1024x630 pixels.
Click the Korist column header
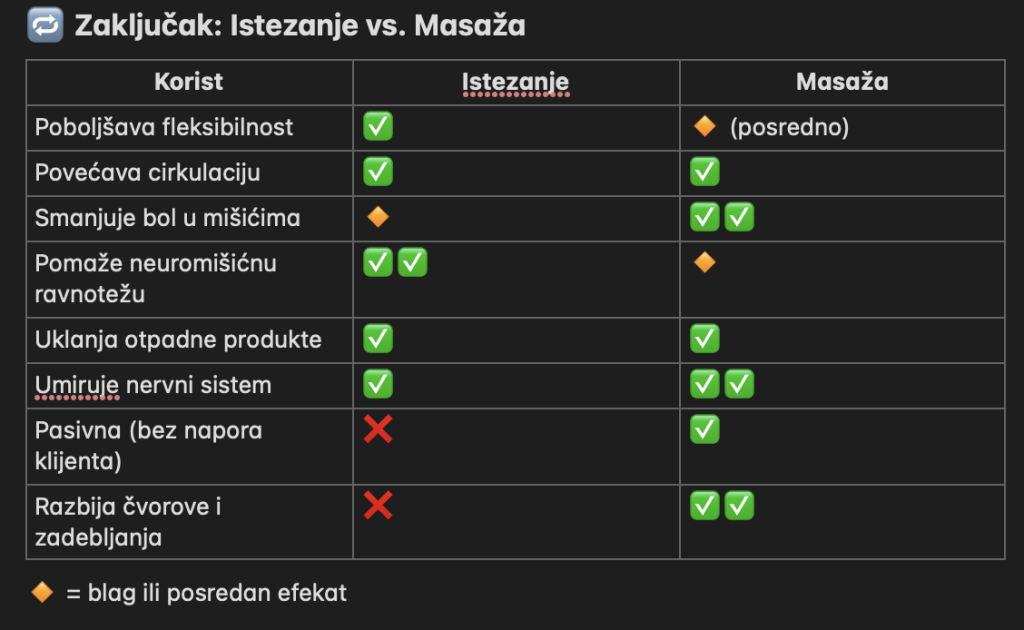pyautogui.click(x=189, y=82)
